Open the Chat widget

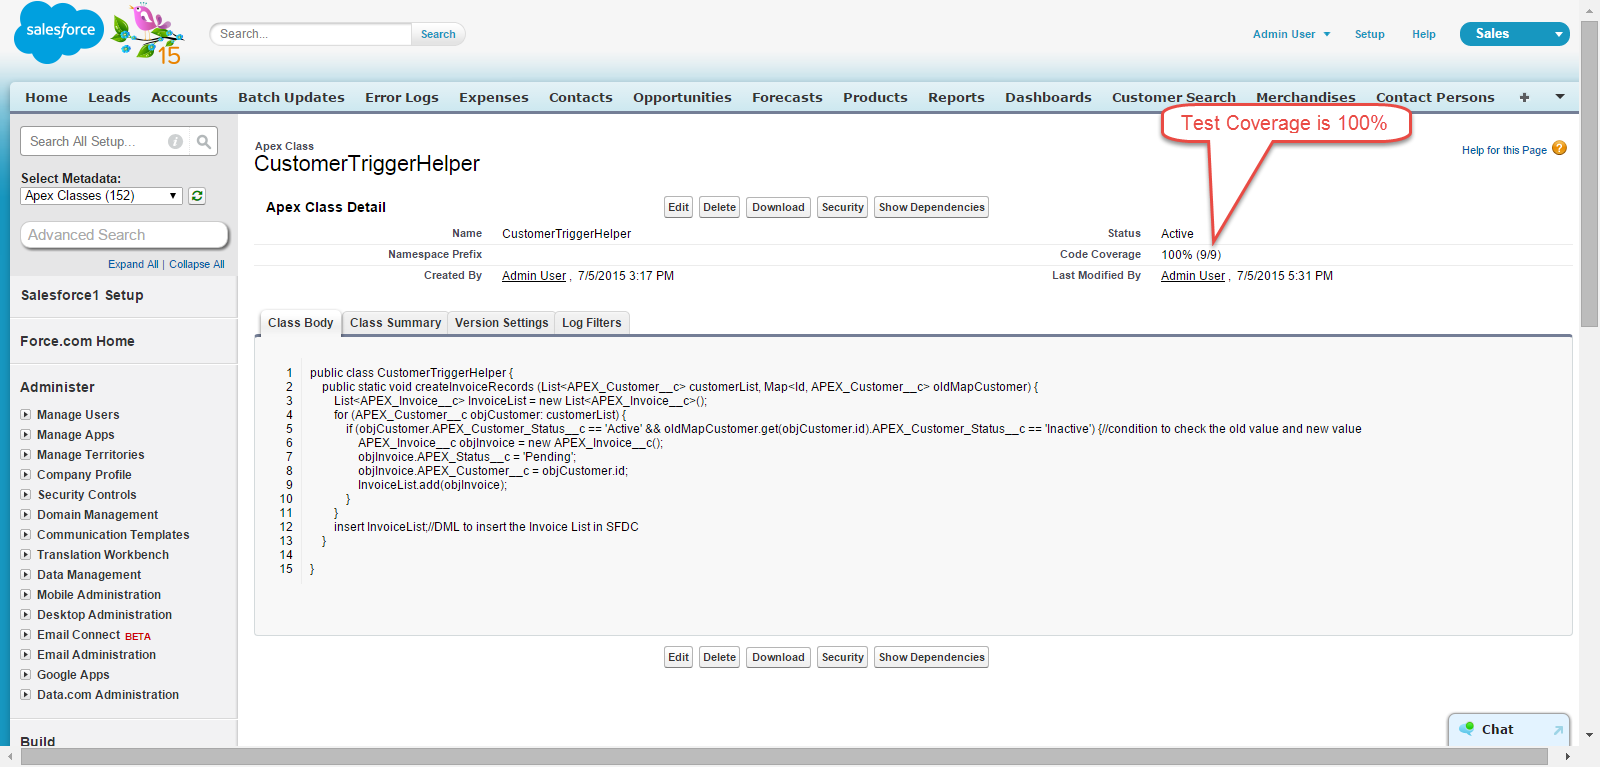[x=1497, y=730]
